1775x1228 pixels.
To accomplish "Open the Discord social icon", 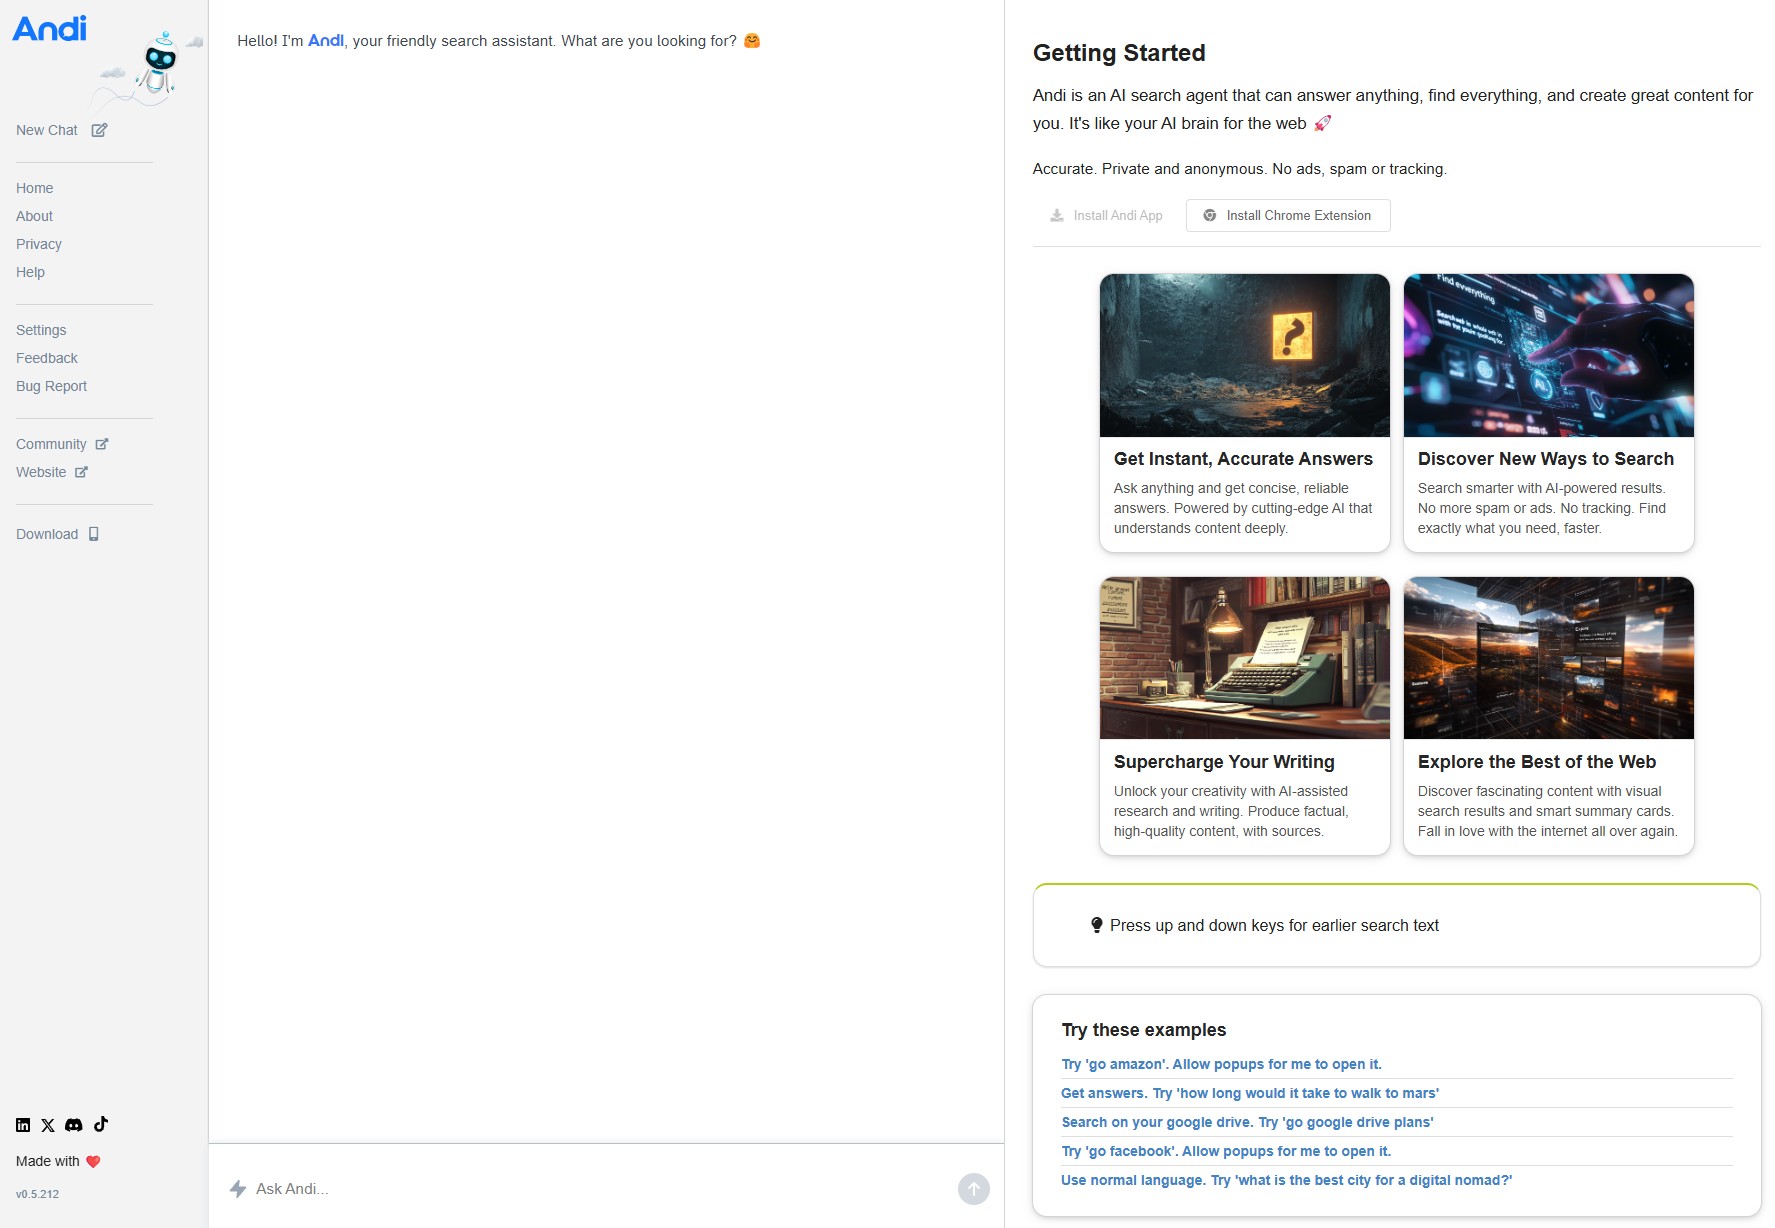I will 74,1125.
